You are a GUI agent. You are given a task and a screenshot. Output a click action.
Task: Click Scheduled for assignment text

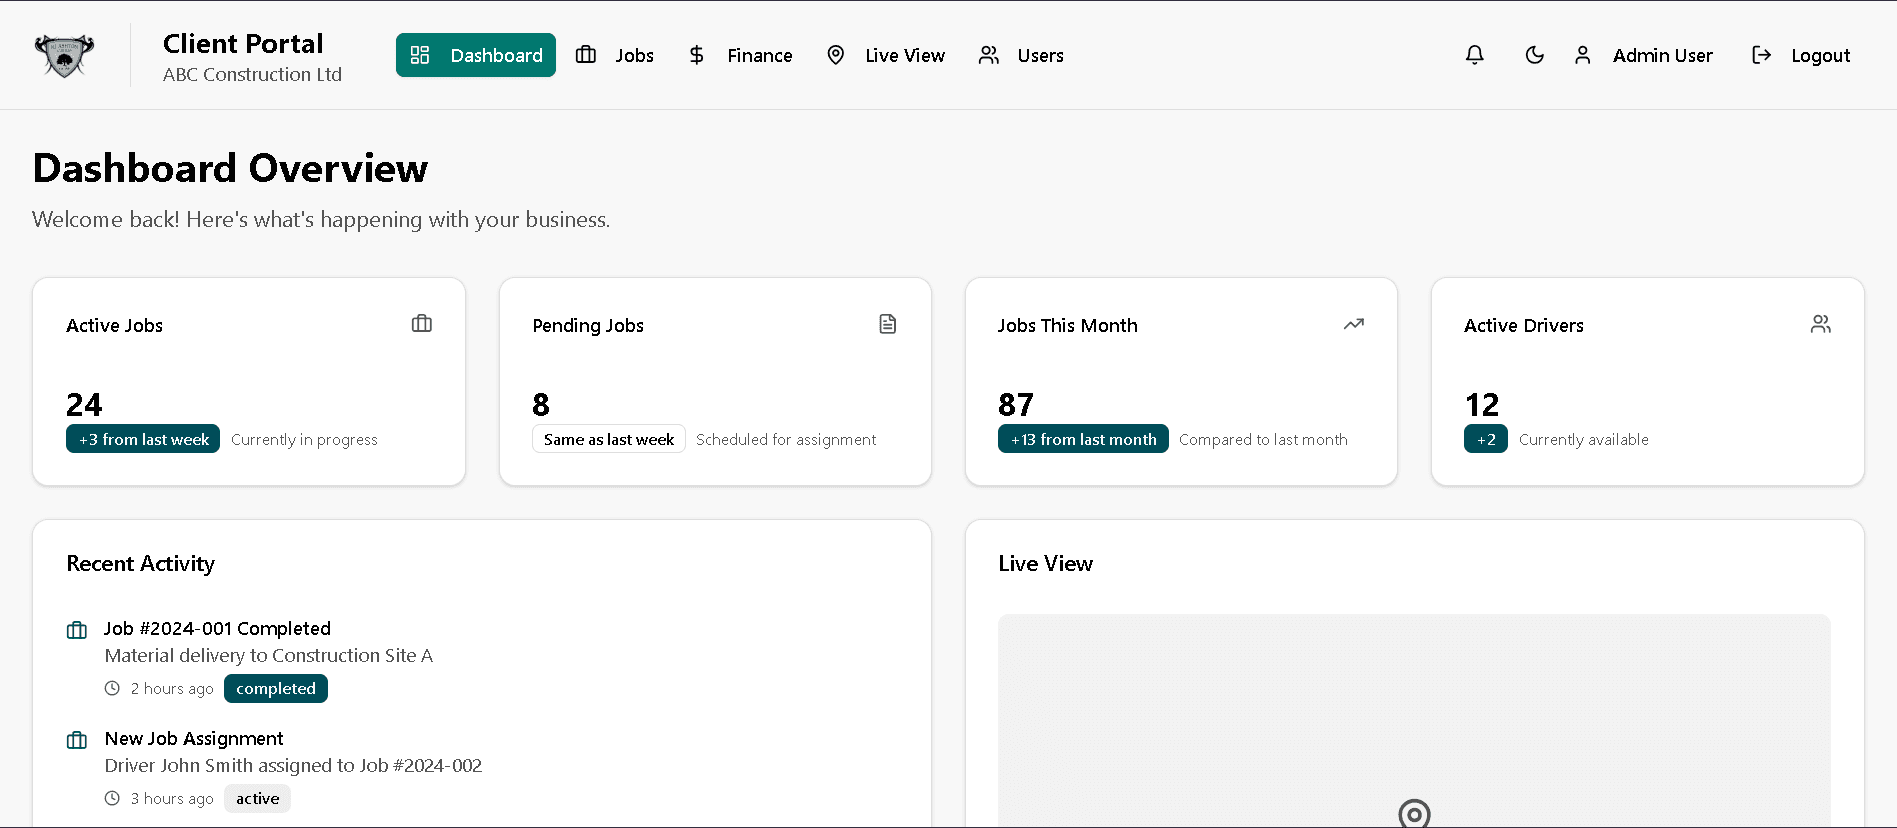coord(786,440)
